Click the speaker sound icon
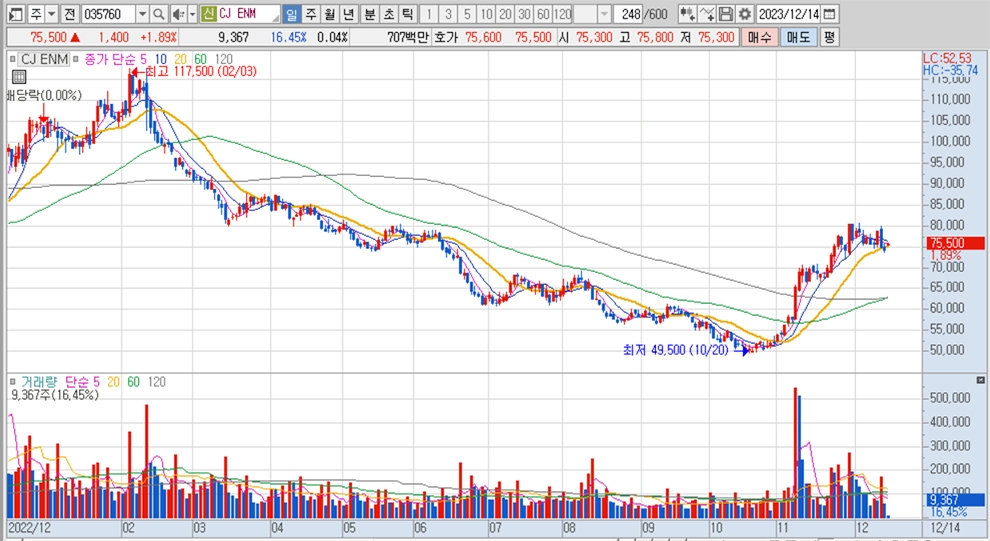Screen dimensions: 990x541 (x=178, y=14)
